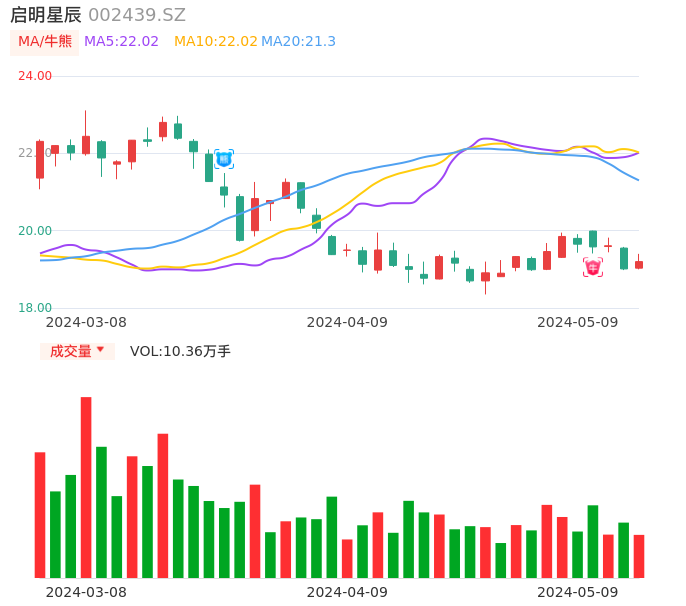Click the 24.00 price axis label
This screenshot has width=686, height=606.
point(35,76)
